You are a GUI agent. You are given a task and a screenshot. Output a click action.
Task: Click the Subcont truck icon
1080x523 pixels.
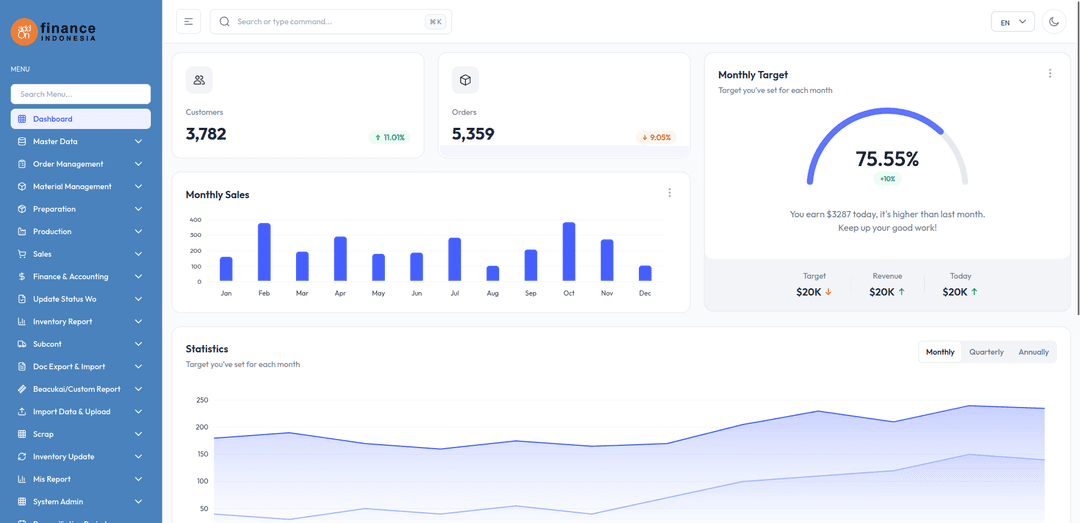21,344
